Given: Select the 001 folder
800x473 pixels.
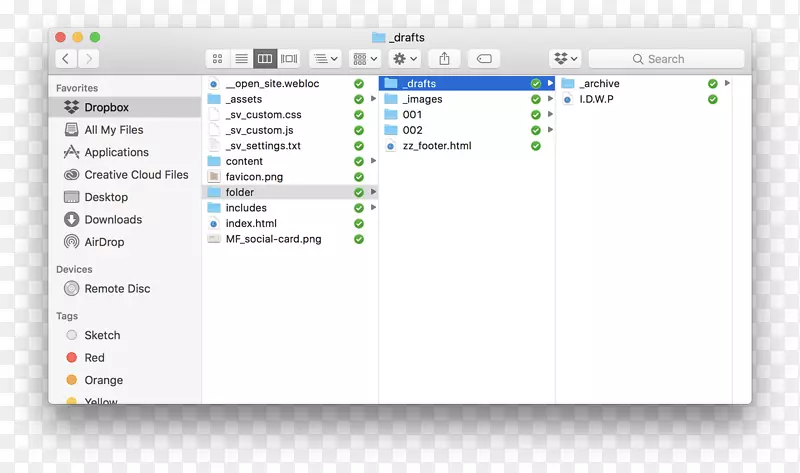Looking at the screenshot, I should [x=467, y=115].
